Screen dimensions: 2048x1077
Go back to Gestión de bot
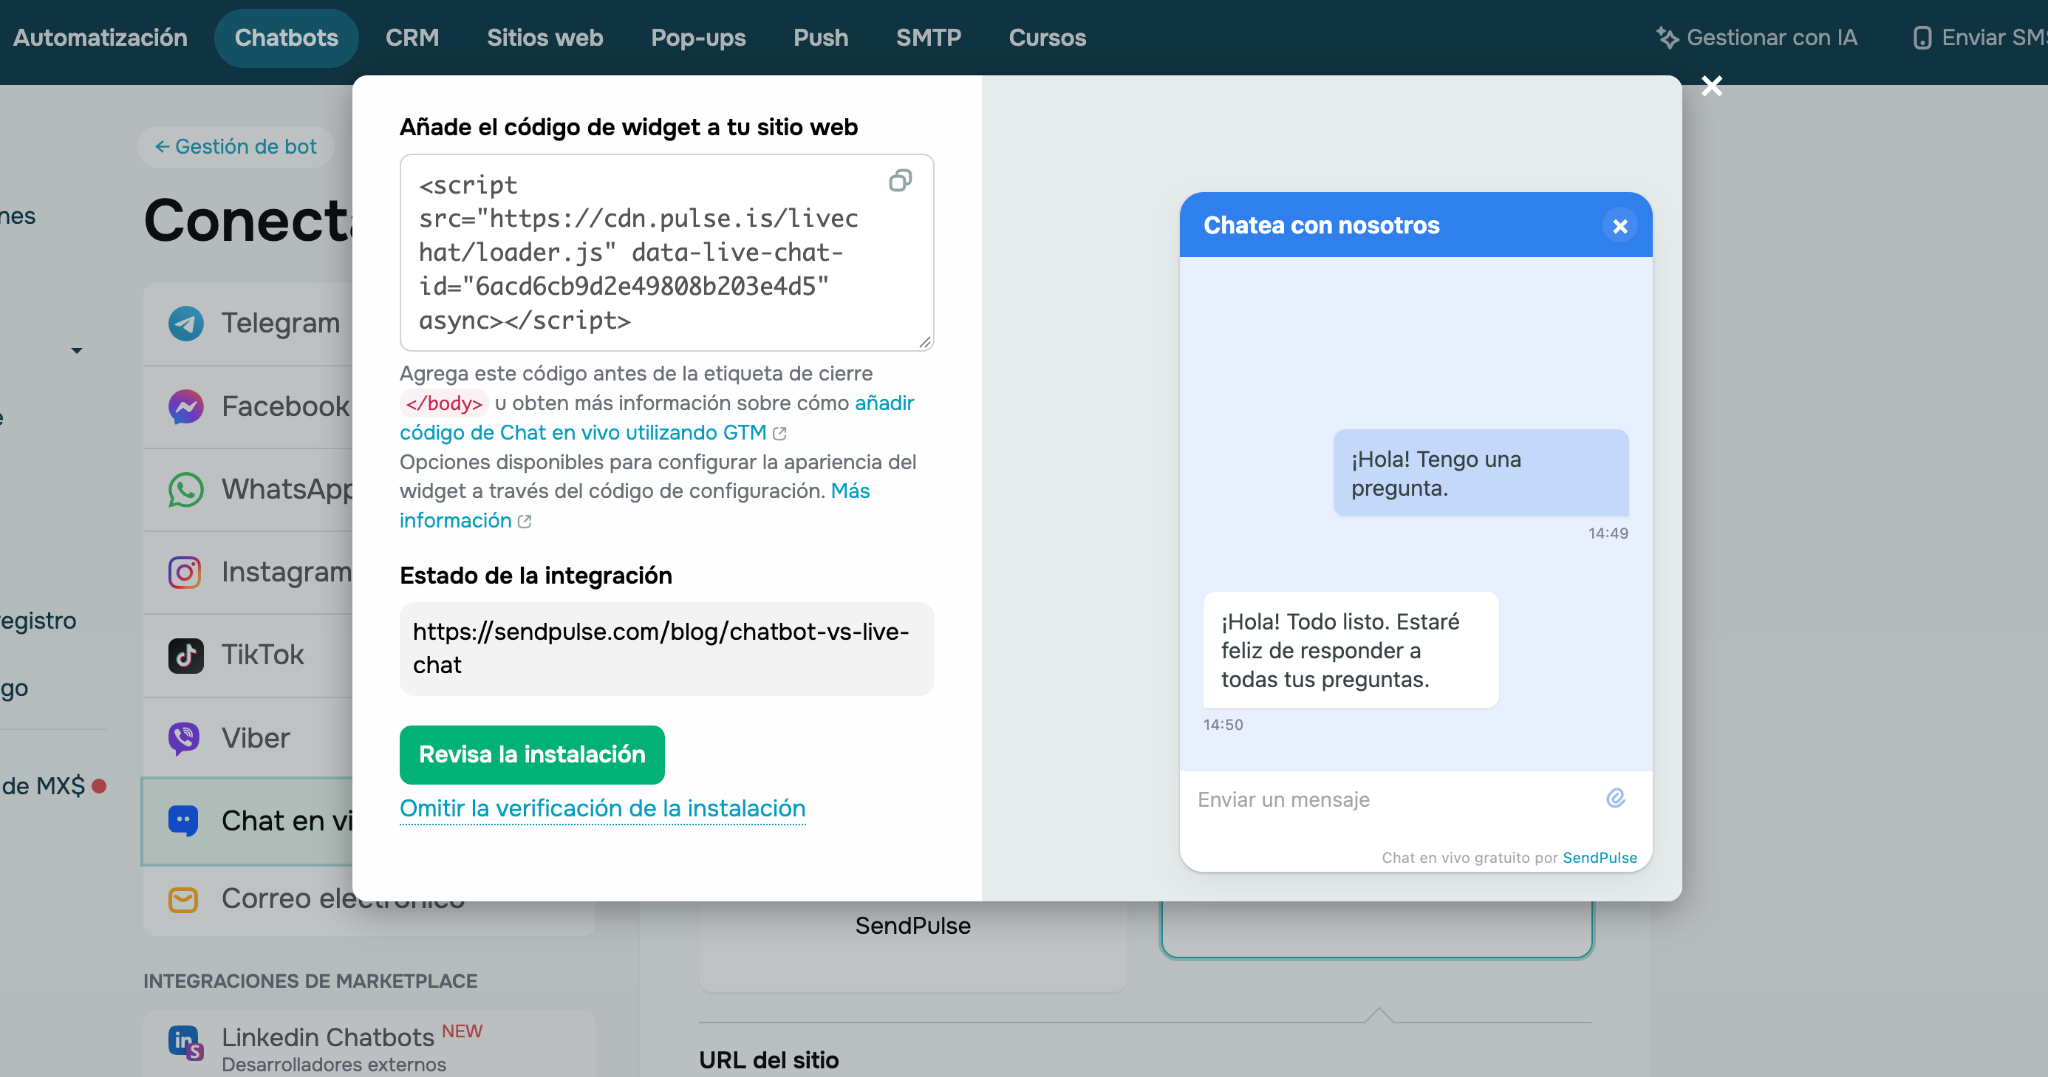[236, 147]
